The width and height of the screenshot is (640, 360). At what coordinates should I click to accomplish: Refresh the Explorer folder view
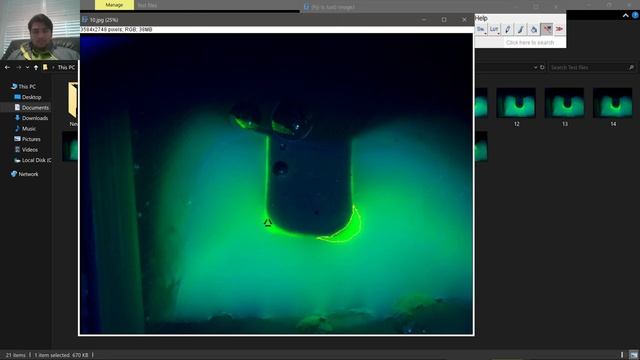(x=542, y=67)
